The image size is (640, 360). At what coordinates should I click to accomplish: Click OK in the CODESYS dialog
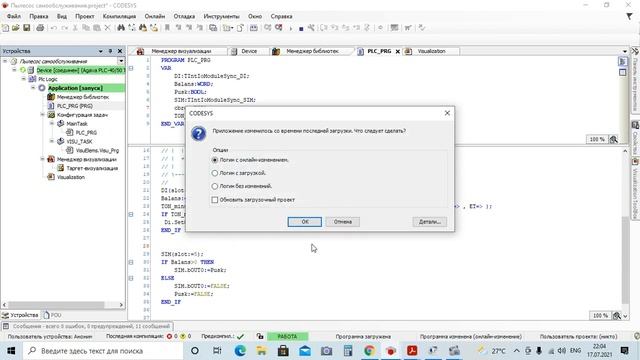[304, 222]
